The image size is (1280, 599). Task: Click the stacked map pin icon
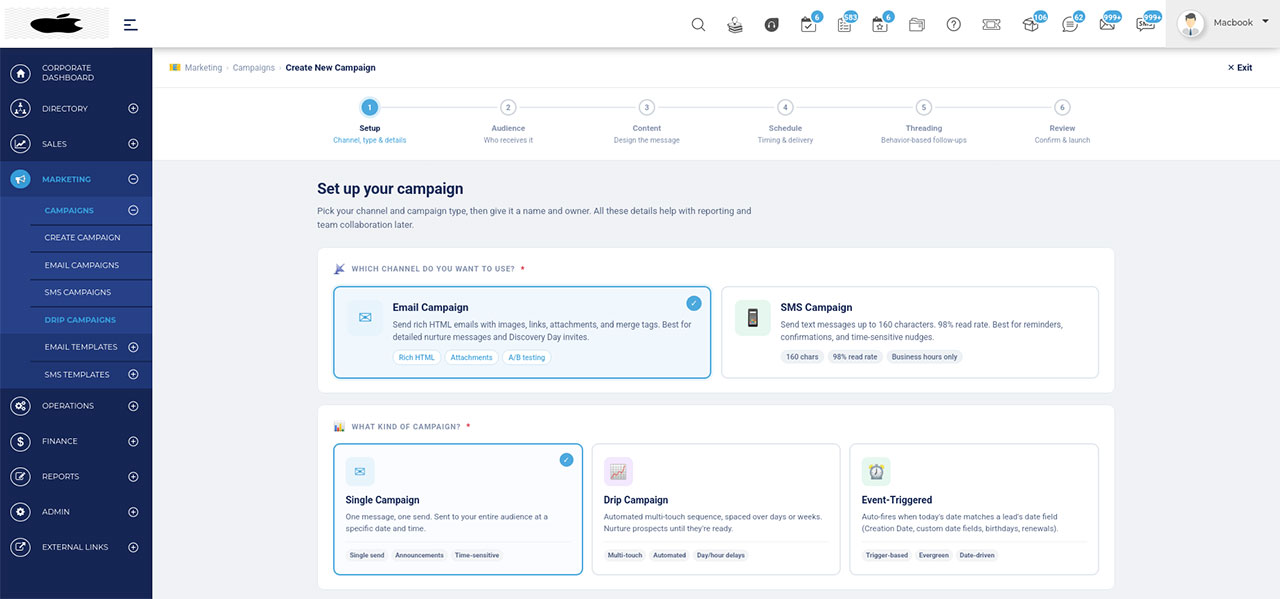735,25
